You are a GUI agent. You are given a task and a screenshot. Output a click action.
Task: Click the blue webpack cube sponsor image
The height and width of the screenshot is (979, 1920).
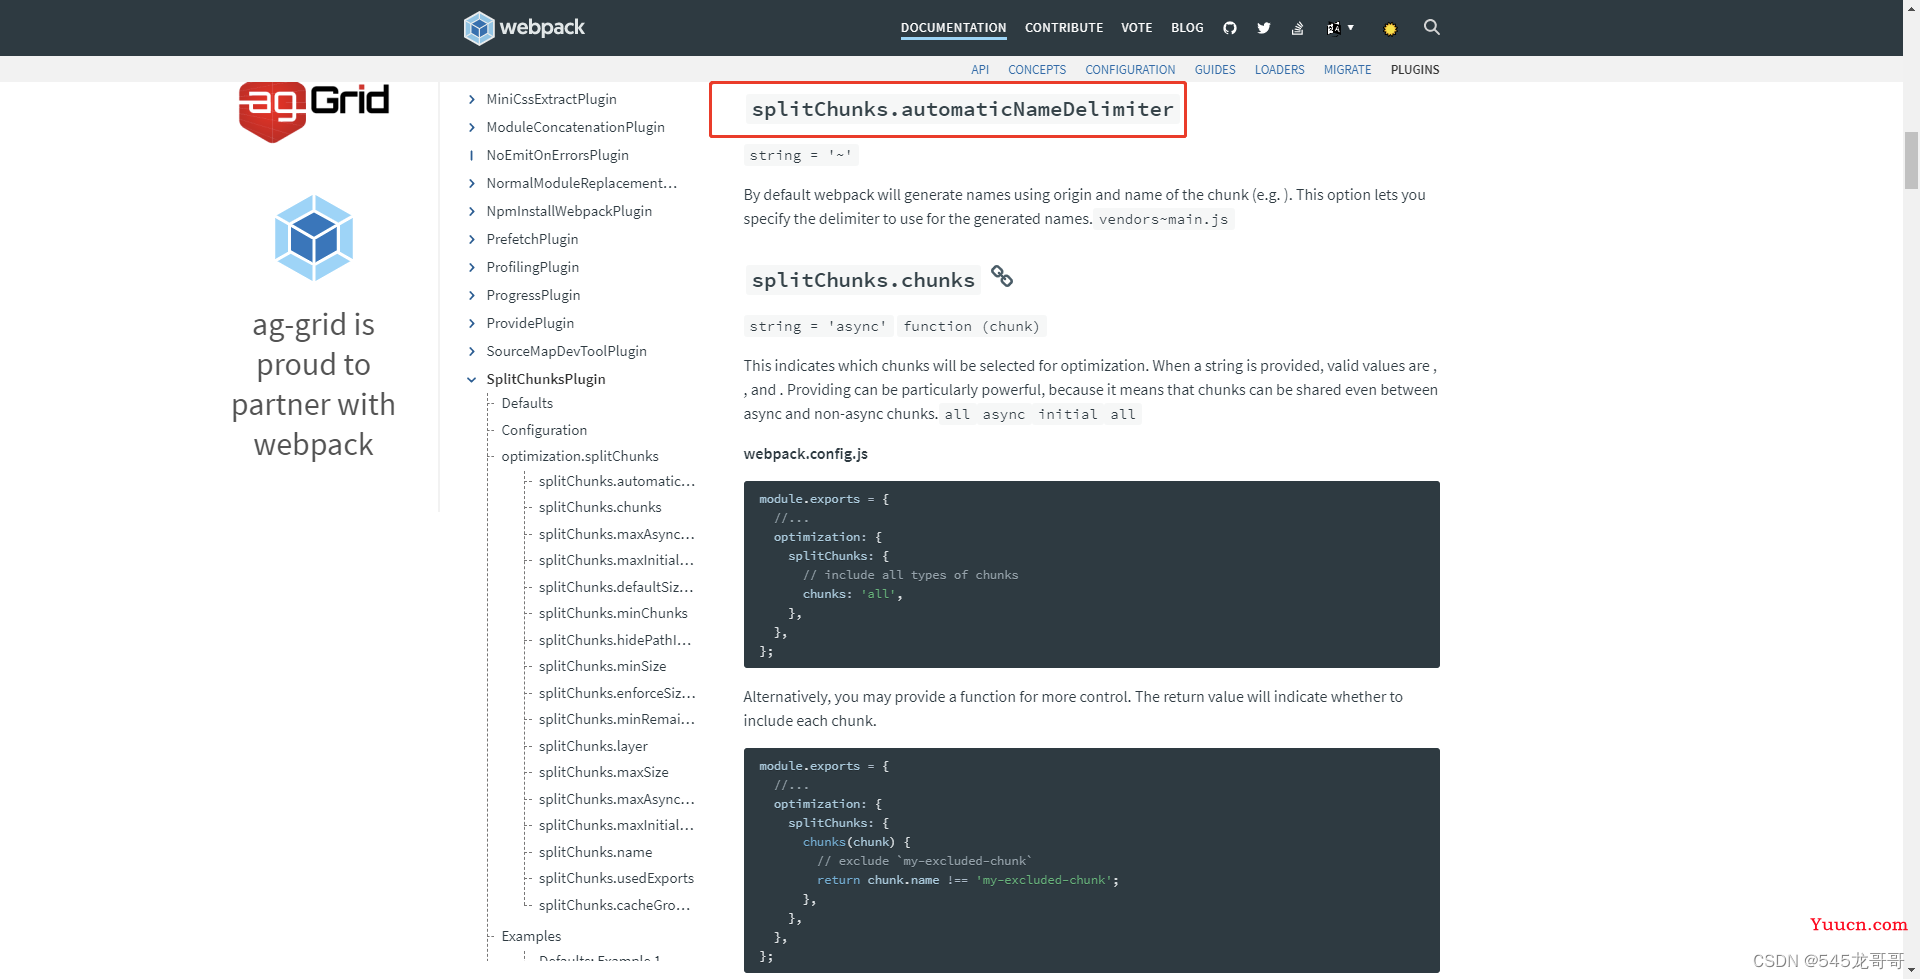tap(314, 238)
